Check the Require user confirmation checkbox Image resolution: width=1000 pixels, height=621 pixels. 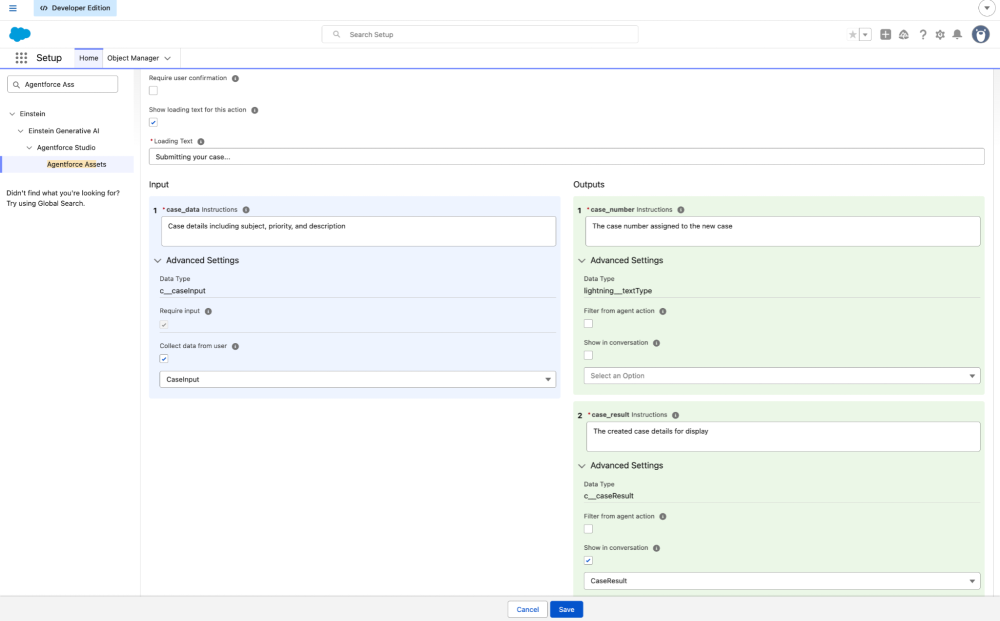(153, 91)
